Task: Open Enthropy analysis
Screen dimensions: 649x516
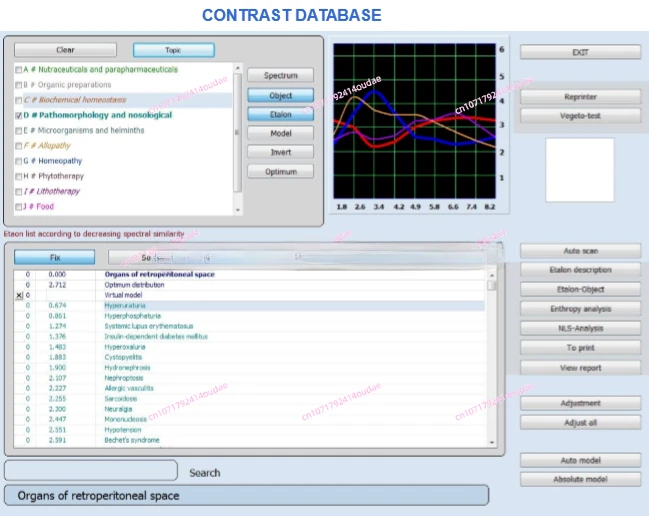Action: pos(580,309)
